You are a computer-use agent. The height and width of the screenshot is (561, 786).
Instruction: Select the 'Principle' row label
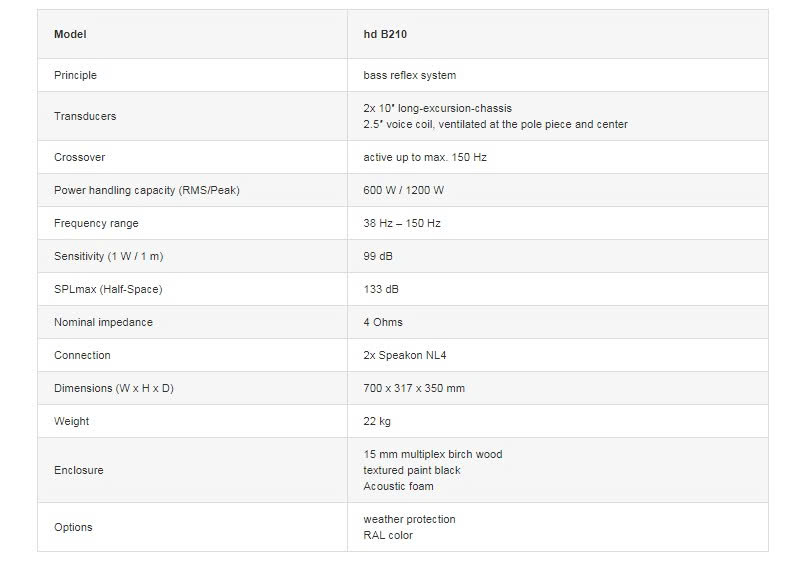click(x=75, y=75)
